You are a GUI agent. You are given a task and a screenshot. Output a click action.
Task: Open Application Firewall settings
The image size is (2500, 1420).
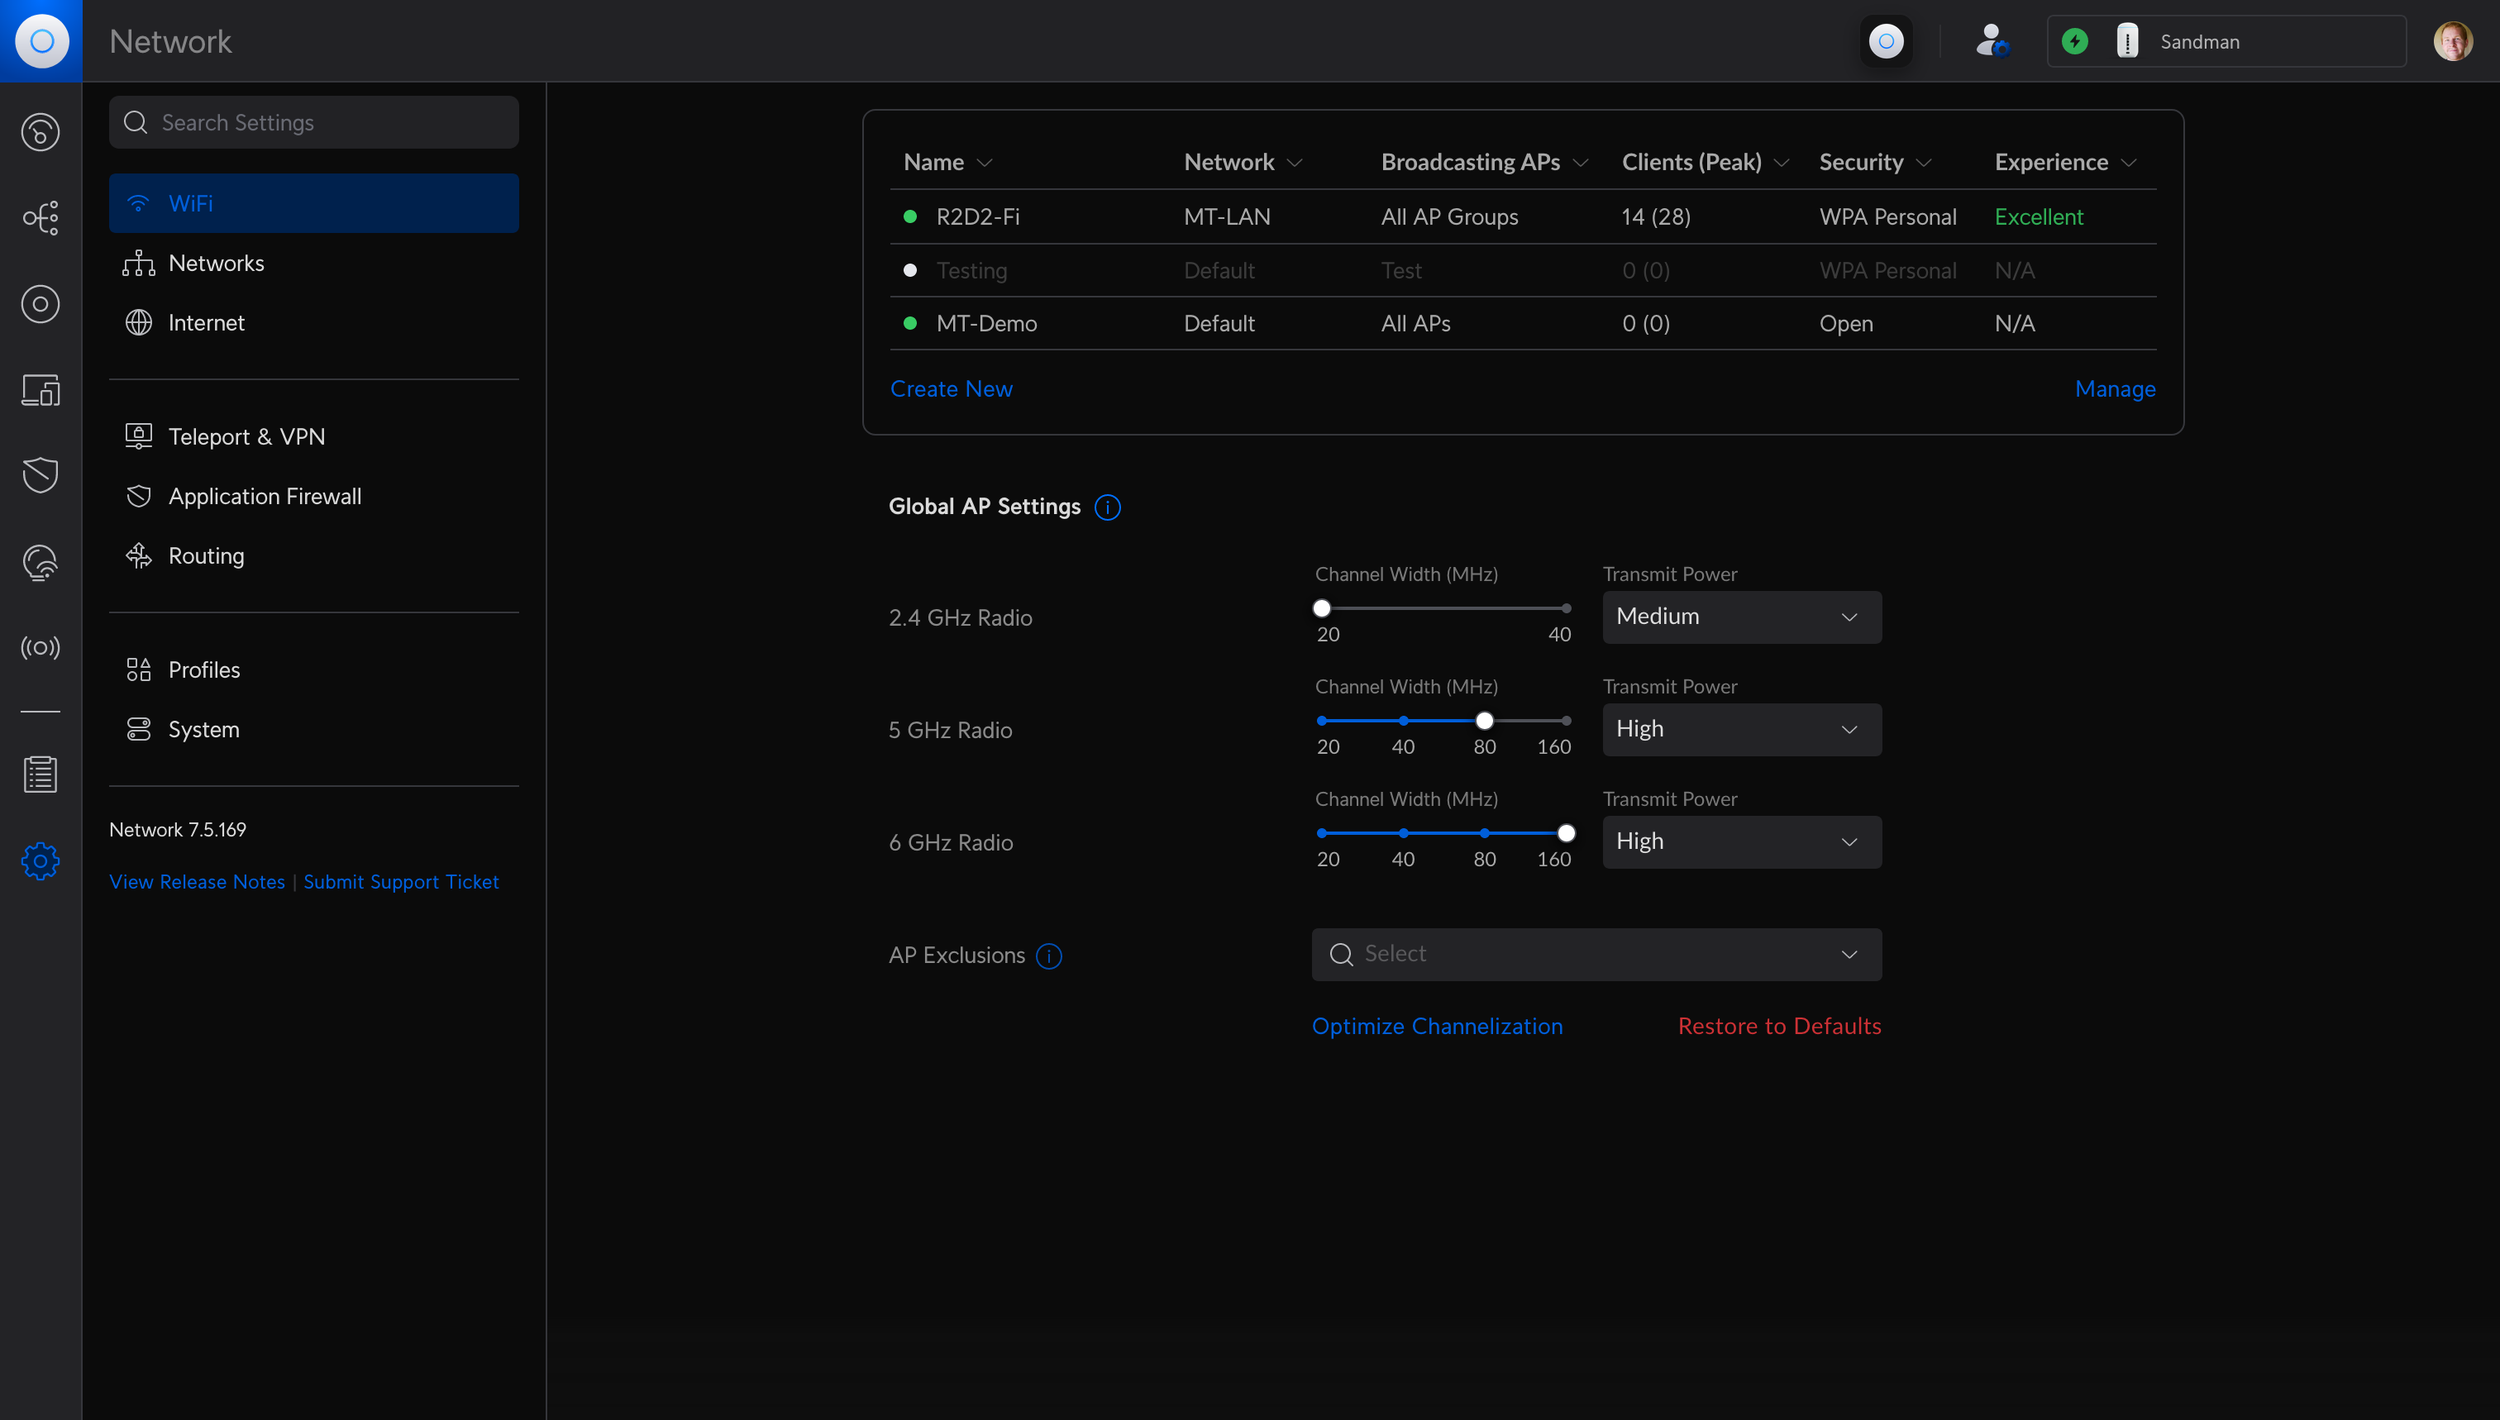(314, 497)
